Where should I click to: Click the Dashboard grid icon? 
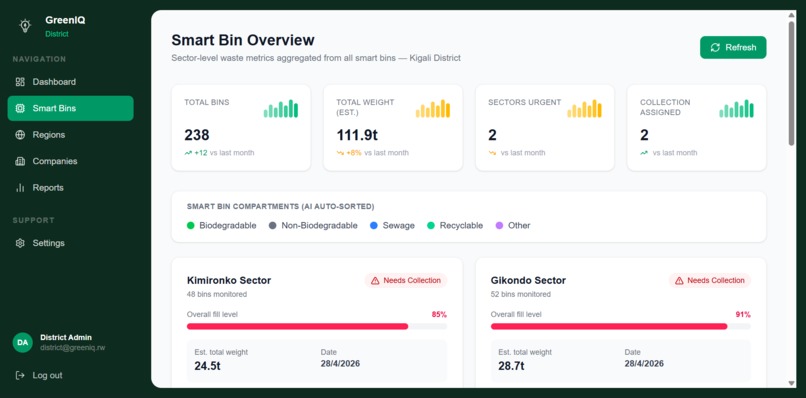coord(20,82)
